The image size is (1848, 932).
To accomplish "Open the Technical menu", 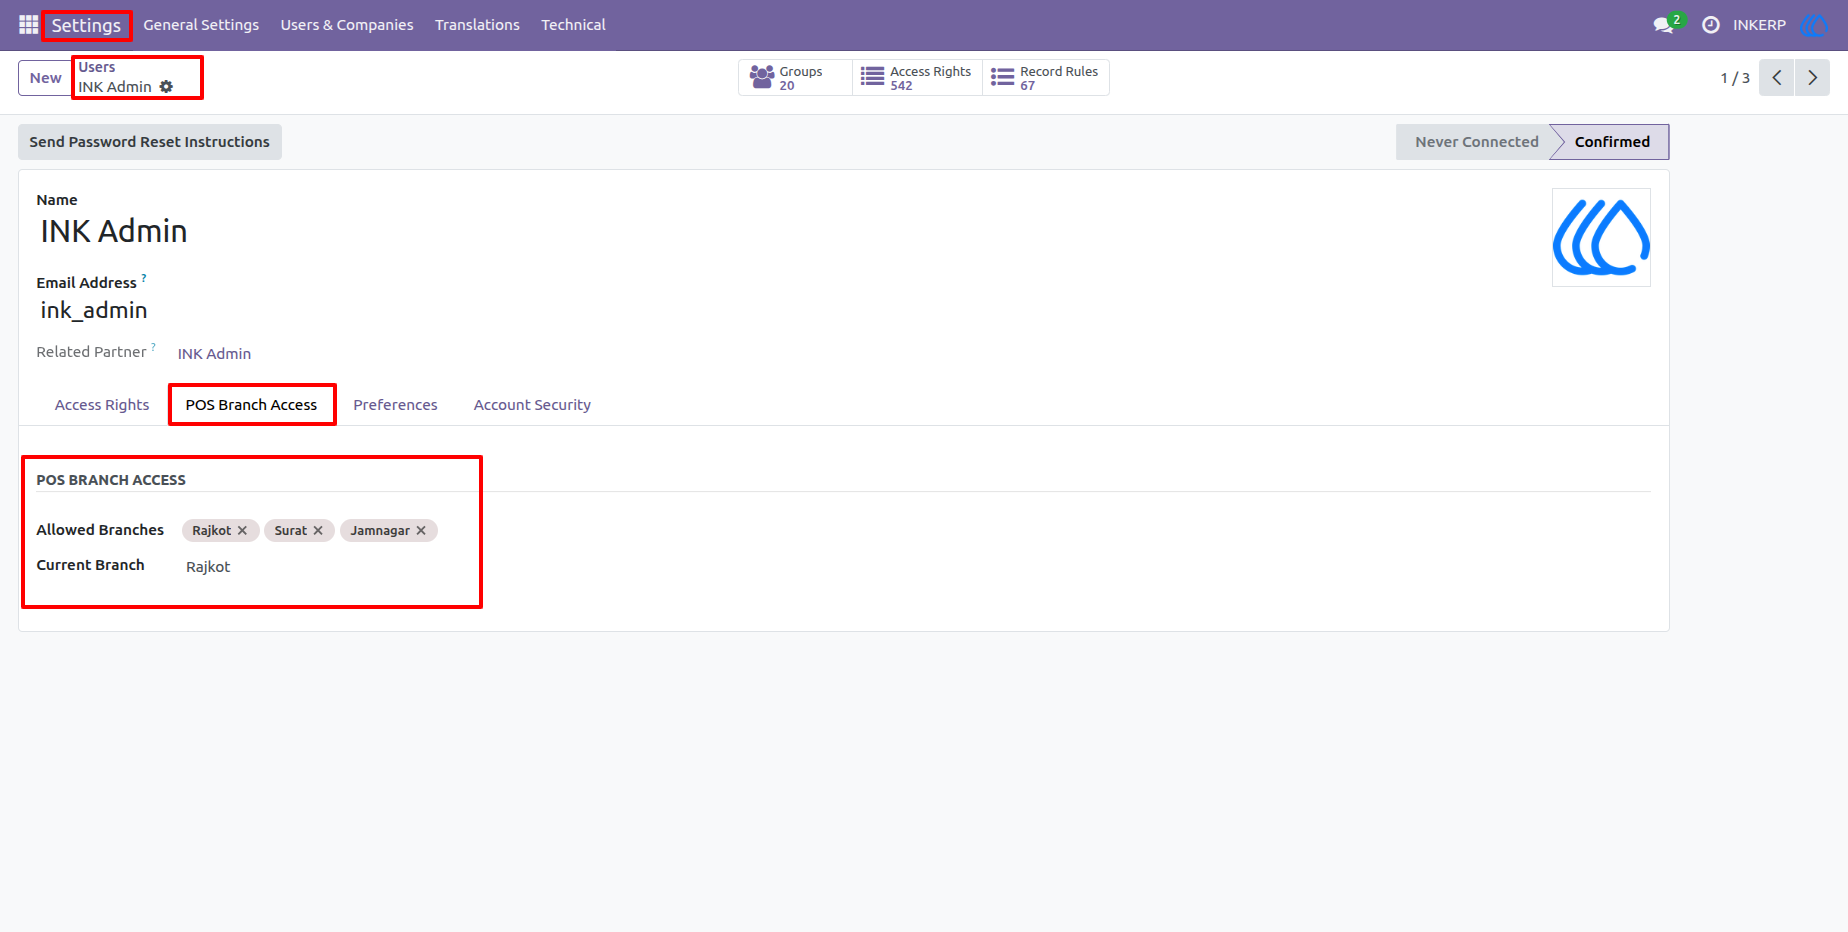I will pos(573,25).
